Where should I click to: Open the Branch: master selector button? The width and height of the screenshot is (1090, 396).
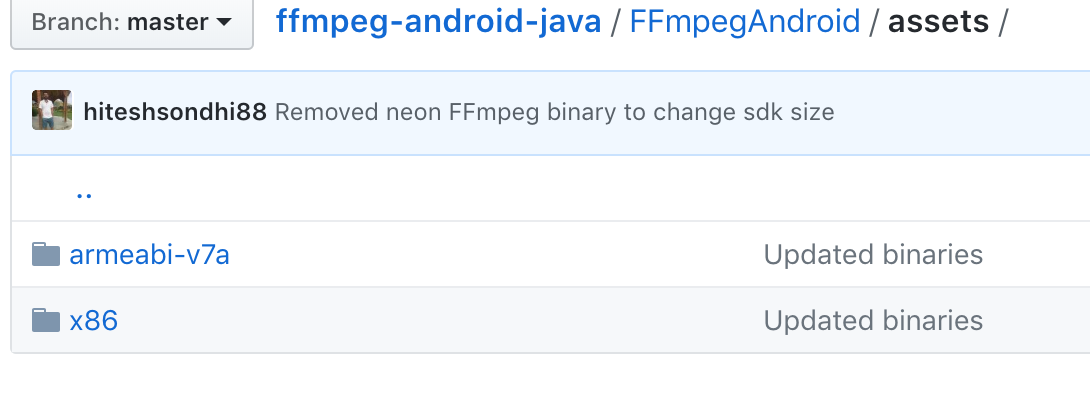tap(132, 22)
